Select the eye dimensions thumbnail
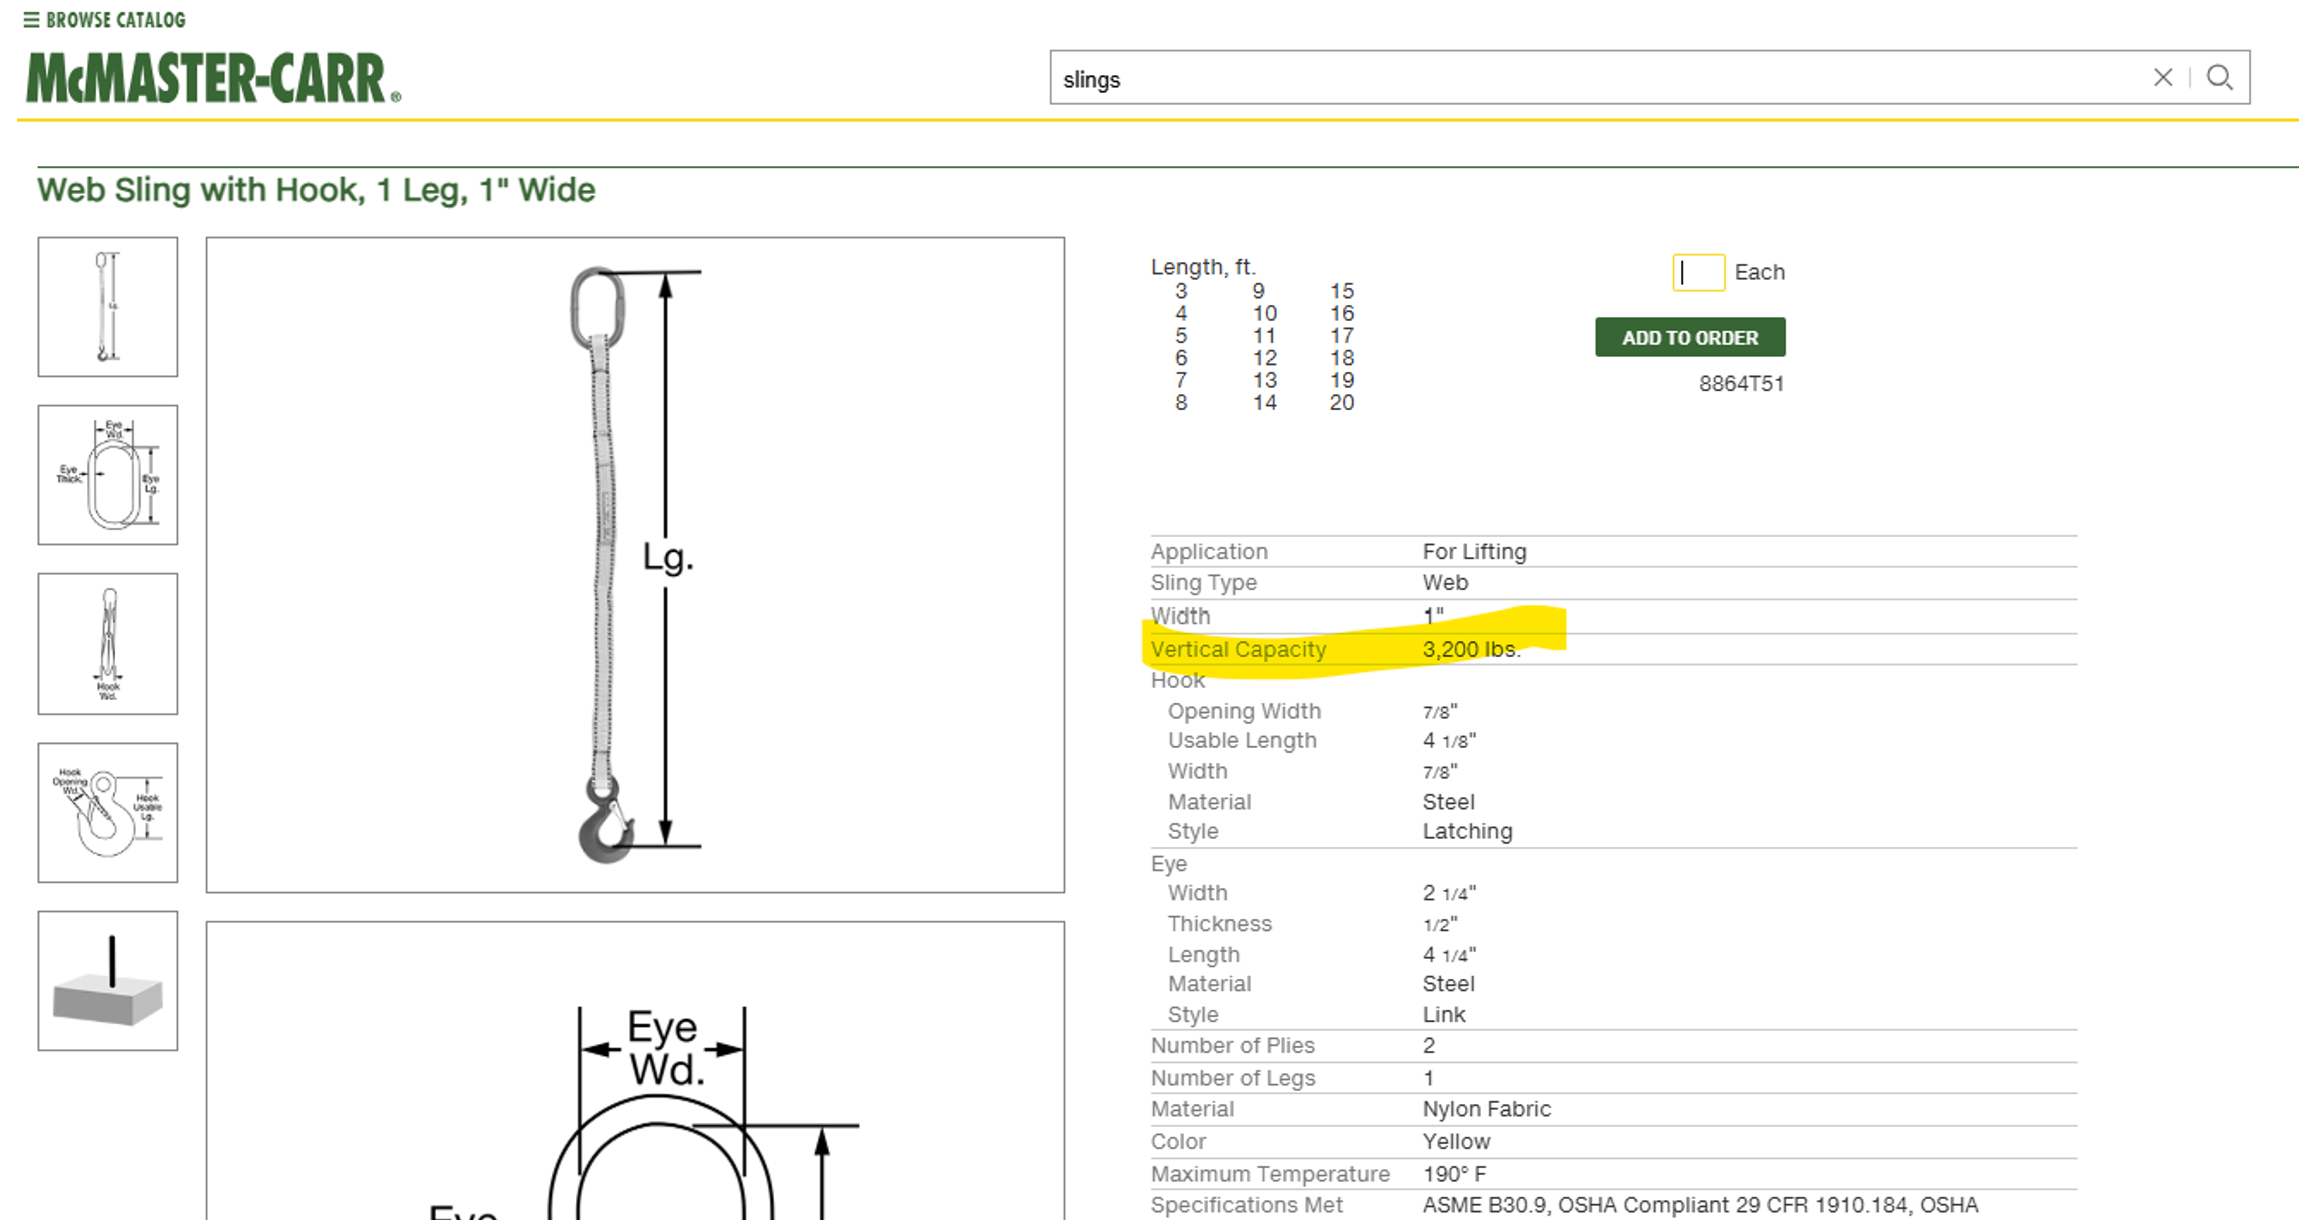Screen dimensions: 2308x1220 click(x=108, y=475)
